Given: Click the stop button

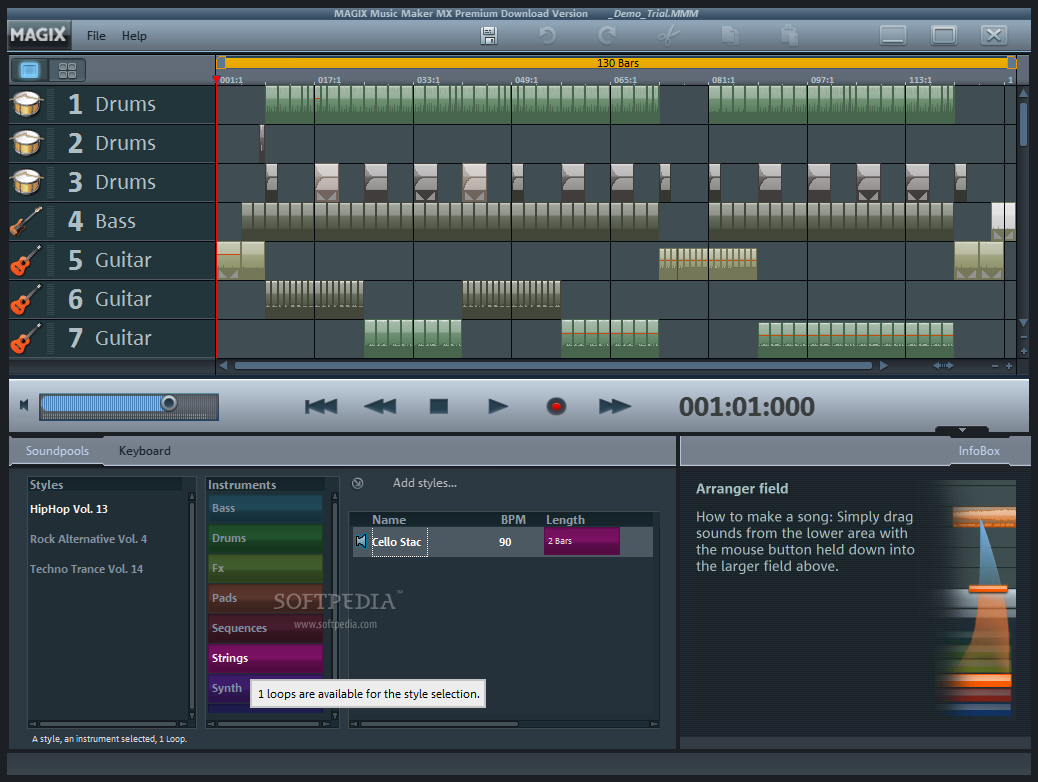Looking at the screenshot, I should pyautogui.click(x=438, y=406).
